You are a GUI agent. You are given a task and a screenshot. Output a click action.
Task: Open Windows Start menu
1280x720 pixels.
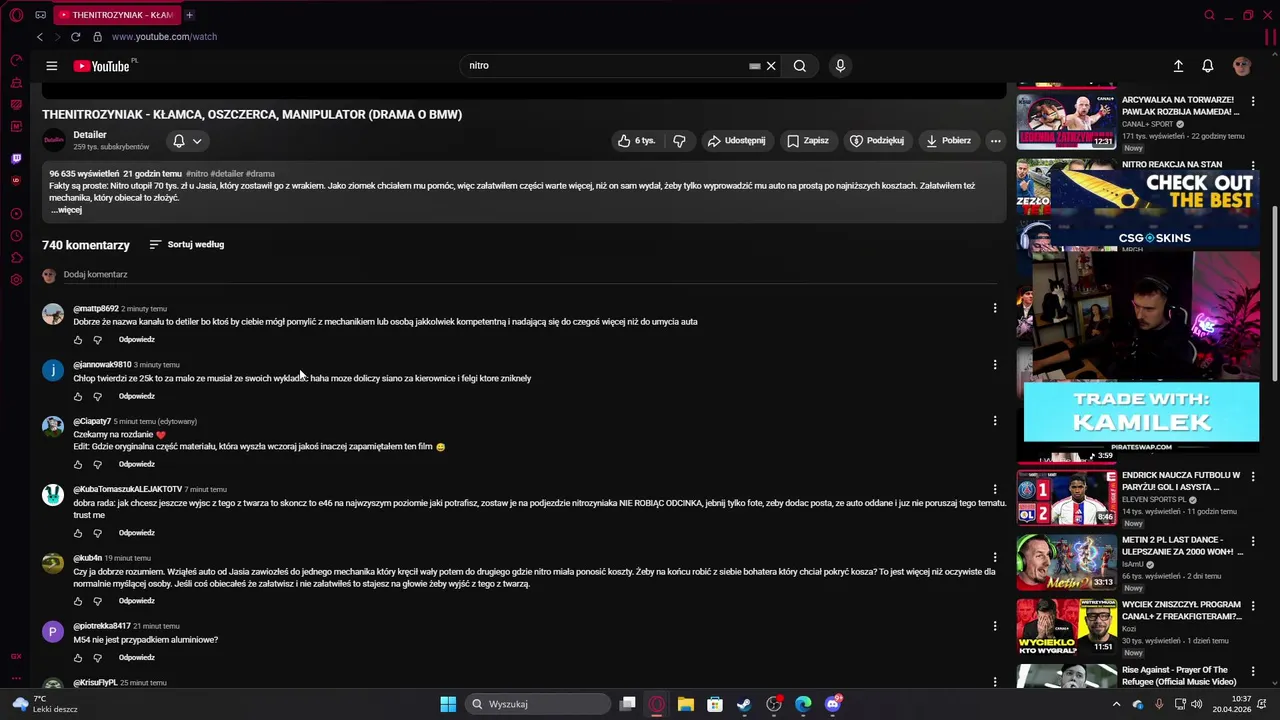click(x=448, y=704)
